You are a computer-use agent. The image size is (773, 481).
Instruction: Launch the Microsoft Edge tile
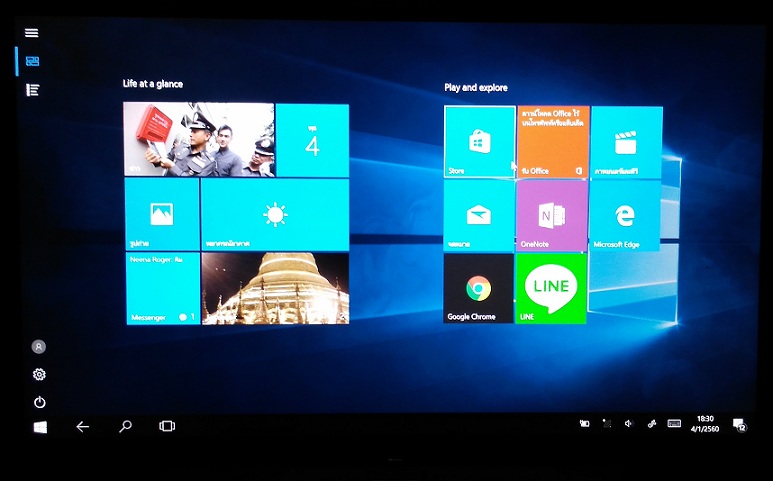coord(625,216)
